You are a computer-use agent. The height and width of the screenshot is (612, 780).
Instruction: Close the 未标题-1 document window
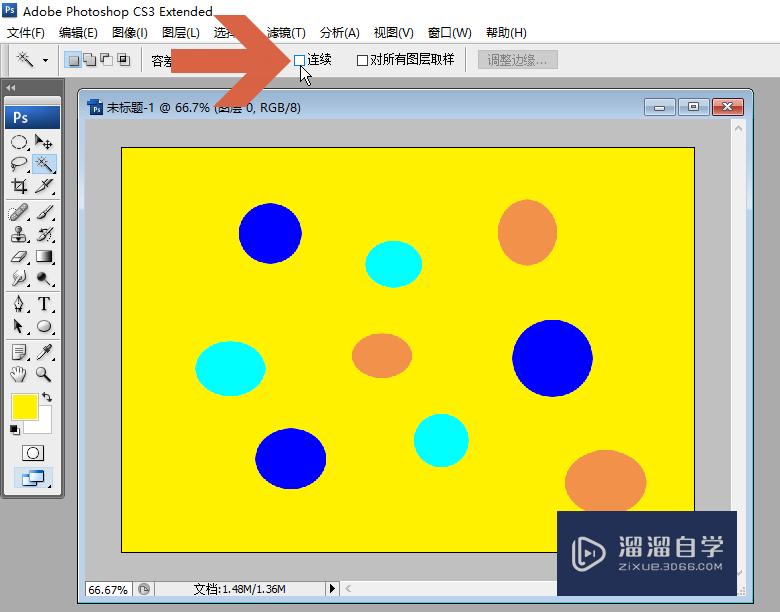[728, 107]
